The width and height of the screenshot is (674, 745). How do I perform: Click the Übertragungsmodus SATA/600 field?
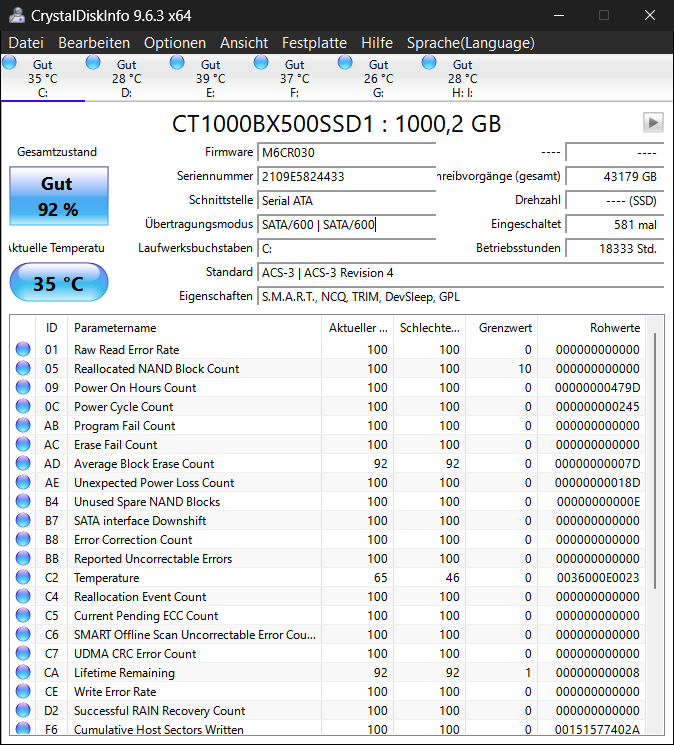[347, 224]
